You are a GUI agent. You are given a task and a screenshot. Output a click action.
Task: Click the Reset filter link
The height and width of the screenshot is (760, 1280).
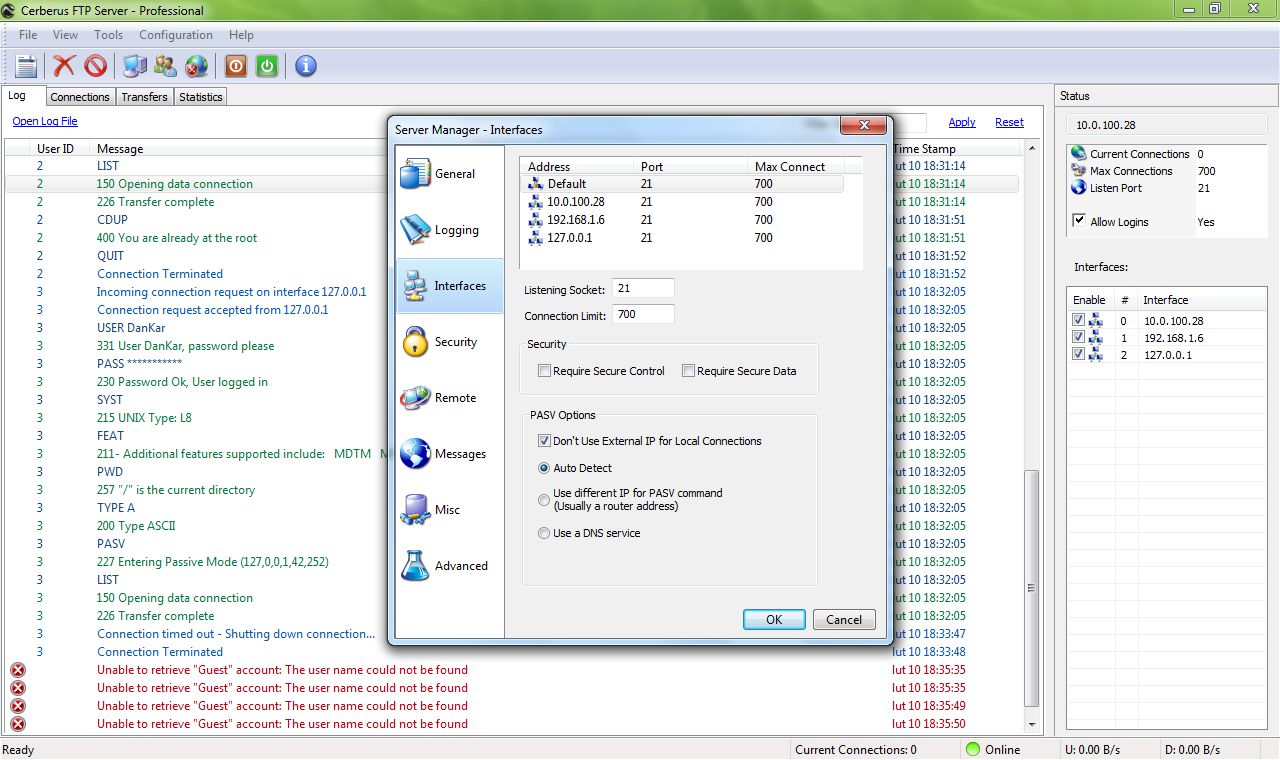pos(1009,122)
